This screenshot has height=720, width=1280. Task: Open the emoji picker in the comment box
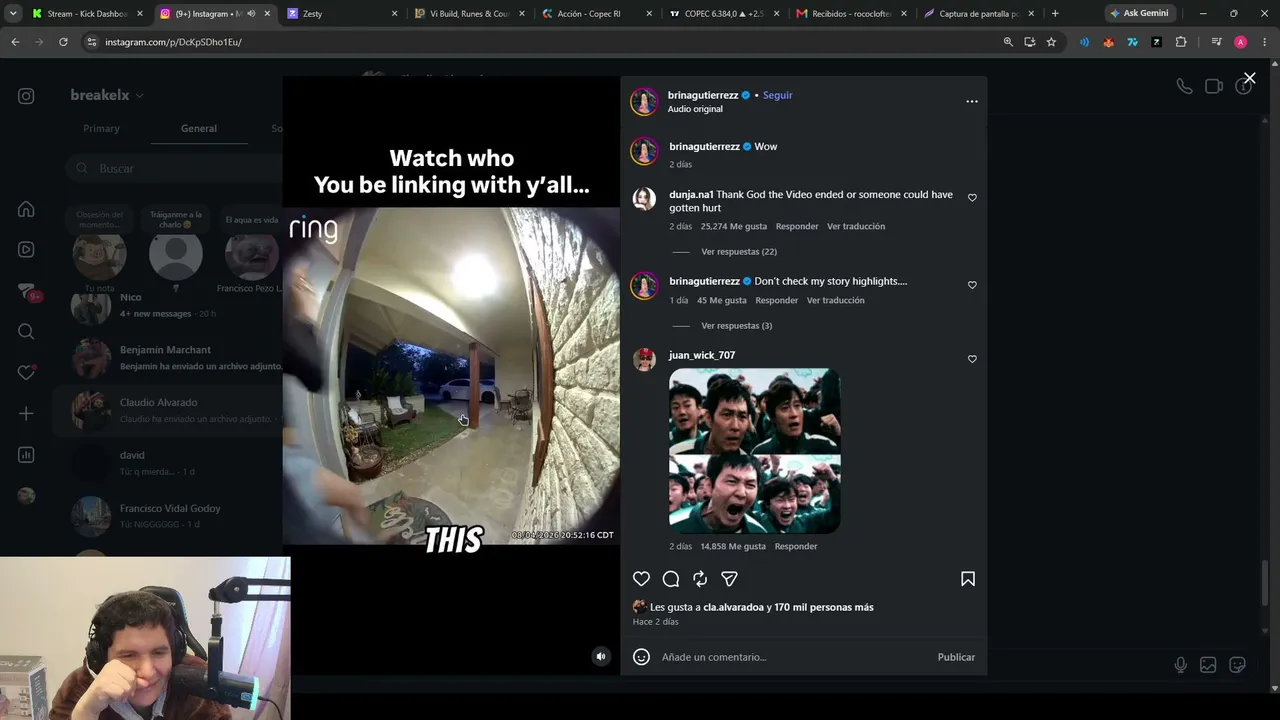642,657
